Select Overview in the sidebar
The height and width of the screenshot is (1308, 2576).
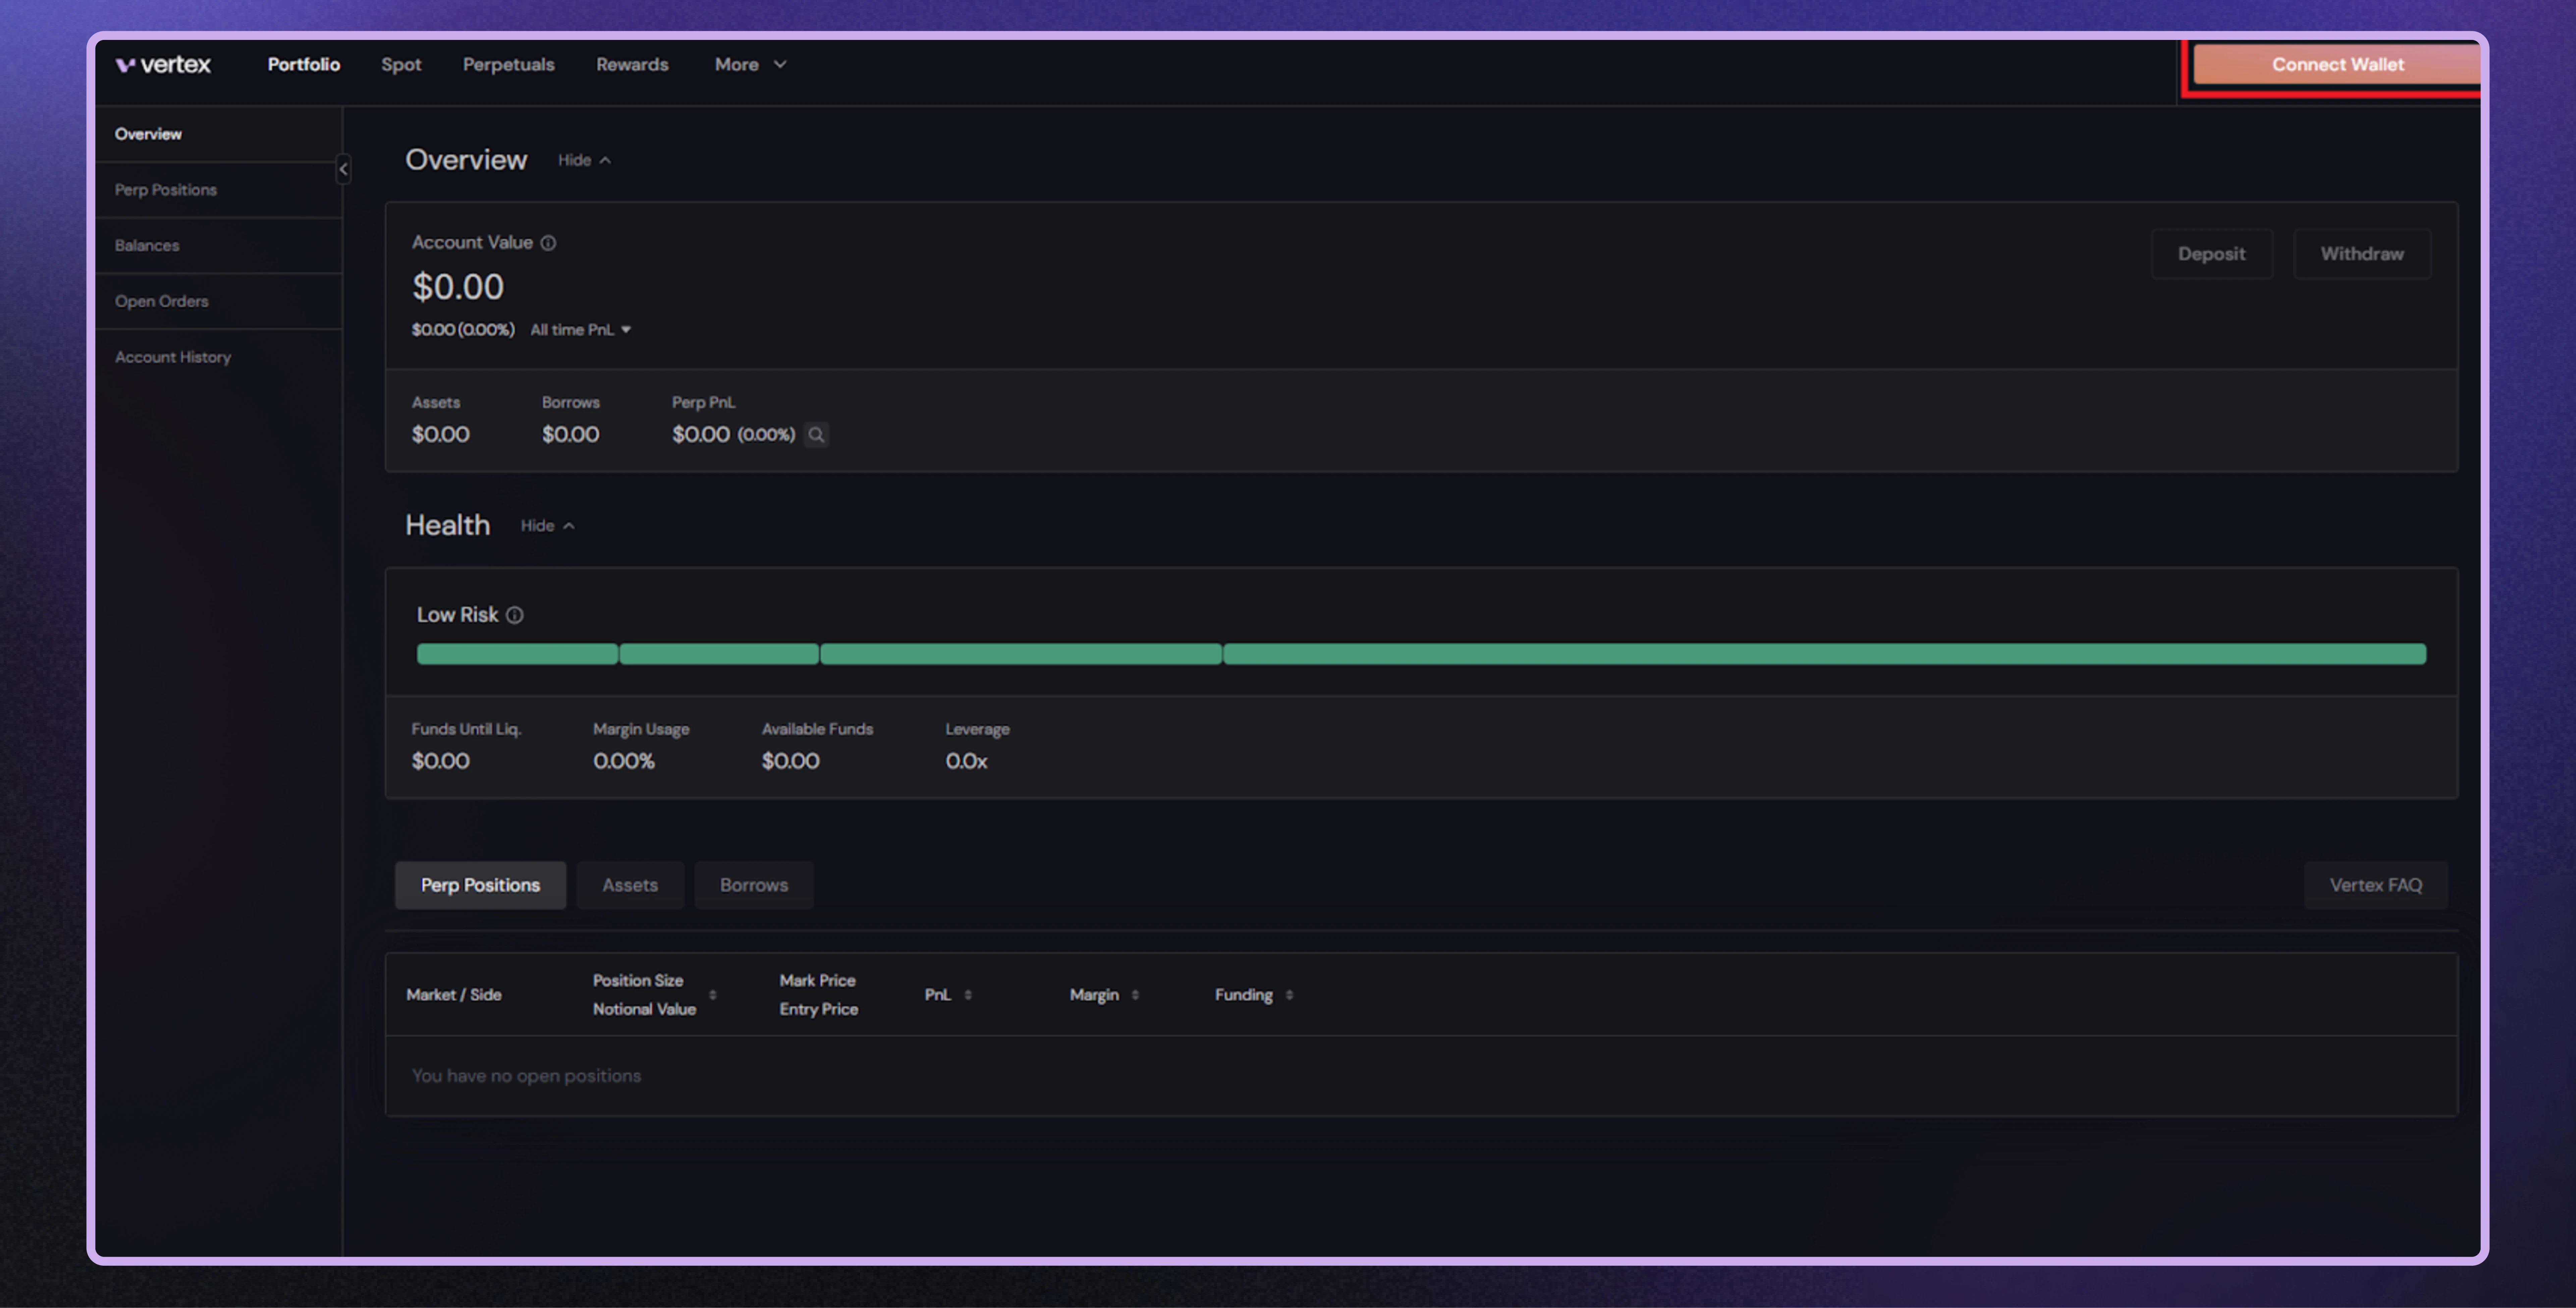[x=219, y=134]
